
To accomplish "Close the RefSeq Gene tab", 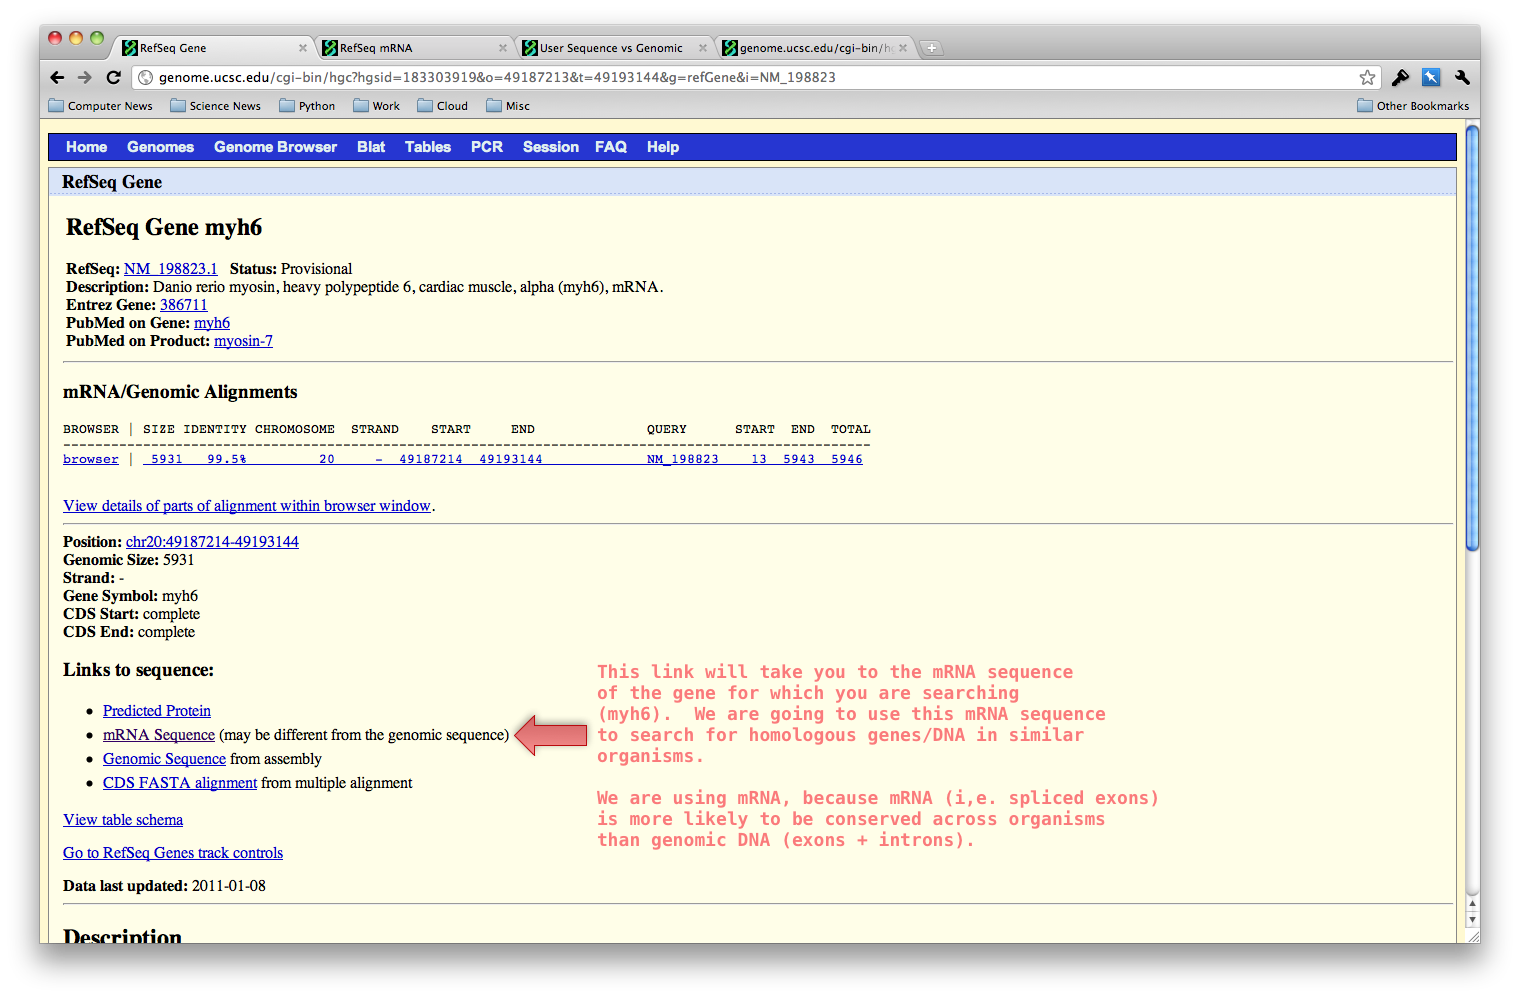I will pos(303,48).
